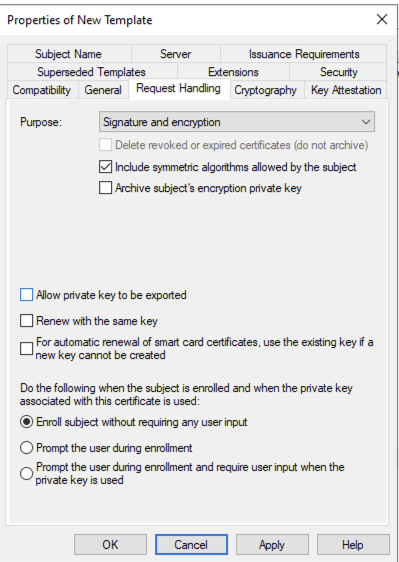Switch to the Superseded Templates tab

point(91,72)
